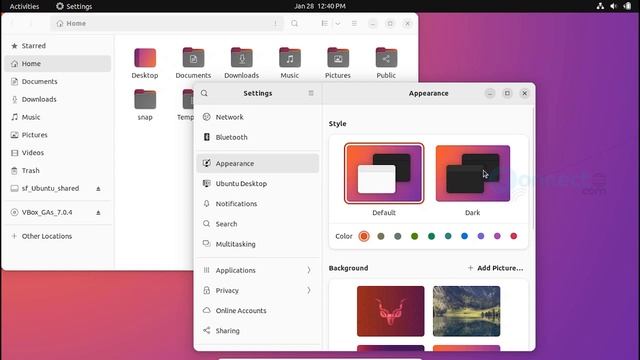Choose the mountain lake wallpaper
The width and height of the screenshot is (640, 360).
[467, 311]
